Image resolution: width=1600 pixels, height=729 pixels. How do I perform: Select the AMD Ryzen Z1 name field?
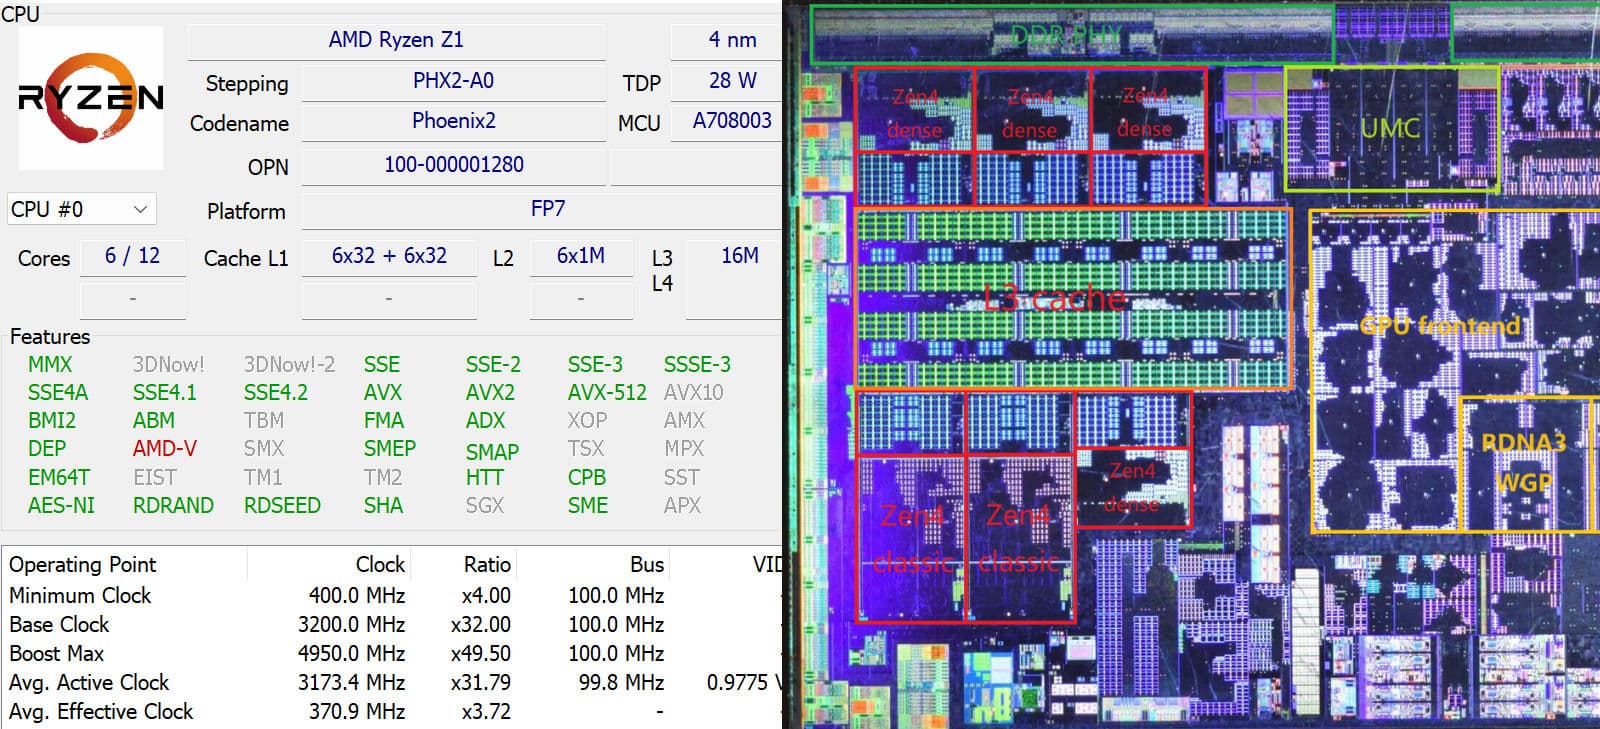pyautogui.click(x=396, y=40)
